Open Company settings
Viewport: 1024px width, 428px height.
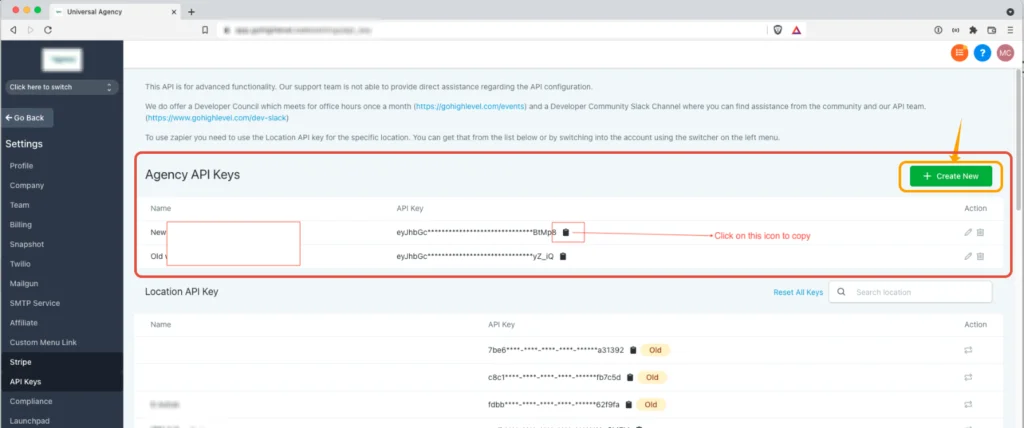27,186
